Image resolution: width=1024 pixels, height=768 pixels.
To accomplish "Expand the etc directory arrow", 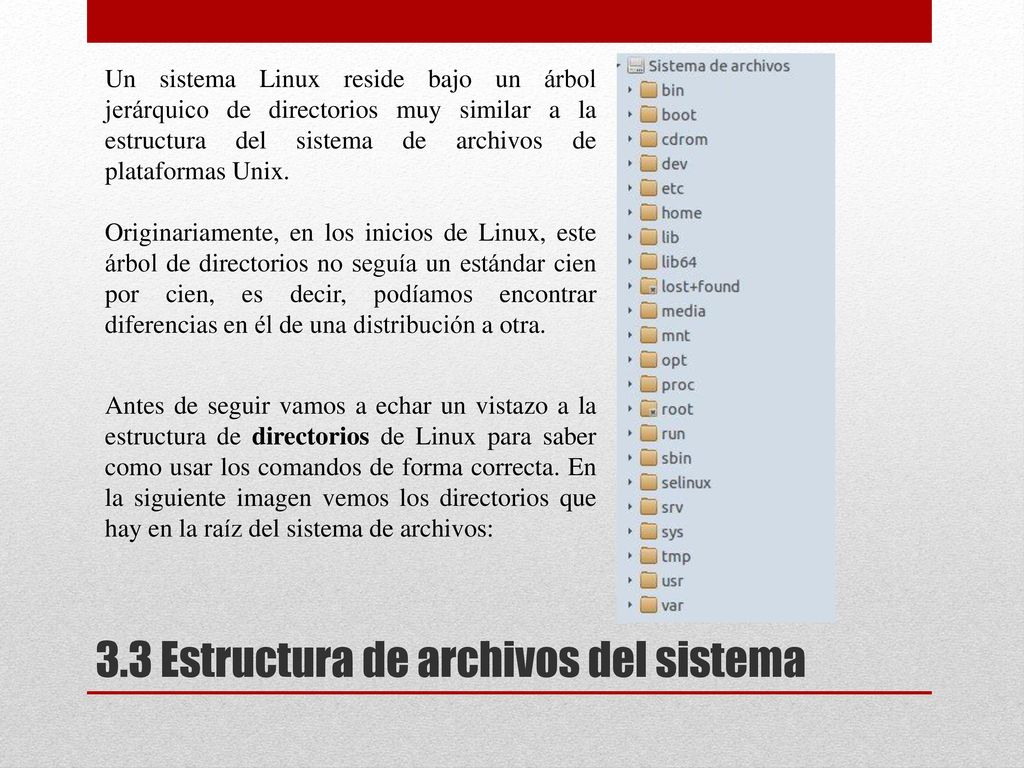I will tap(630, 188).
